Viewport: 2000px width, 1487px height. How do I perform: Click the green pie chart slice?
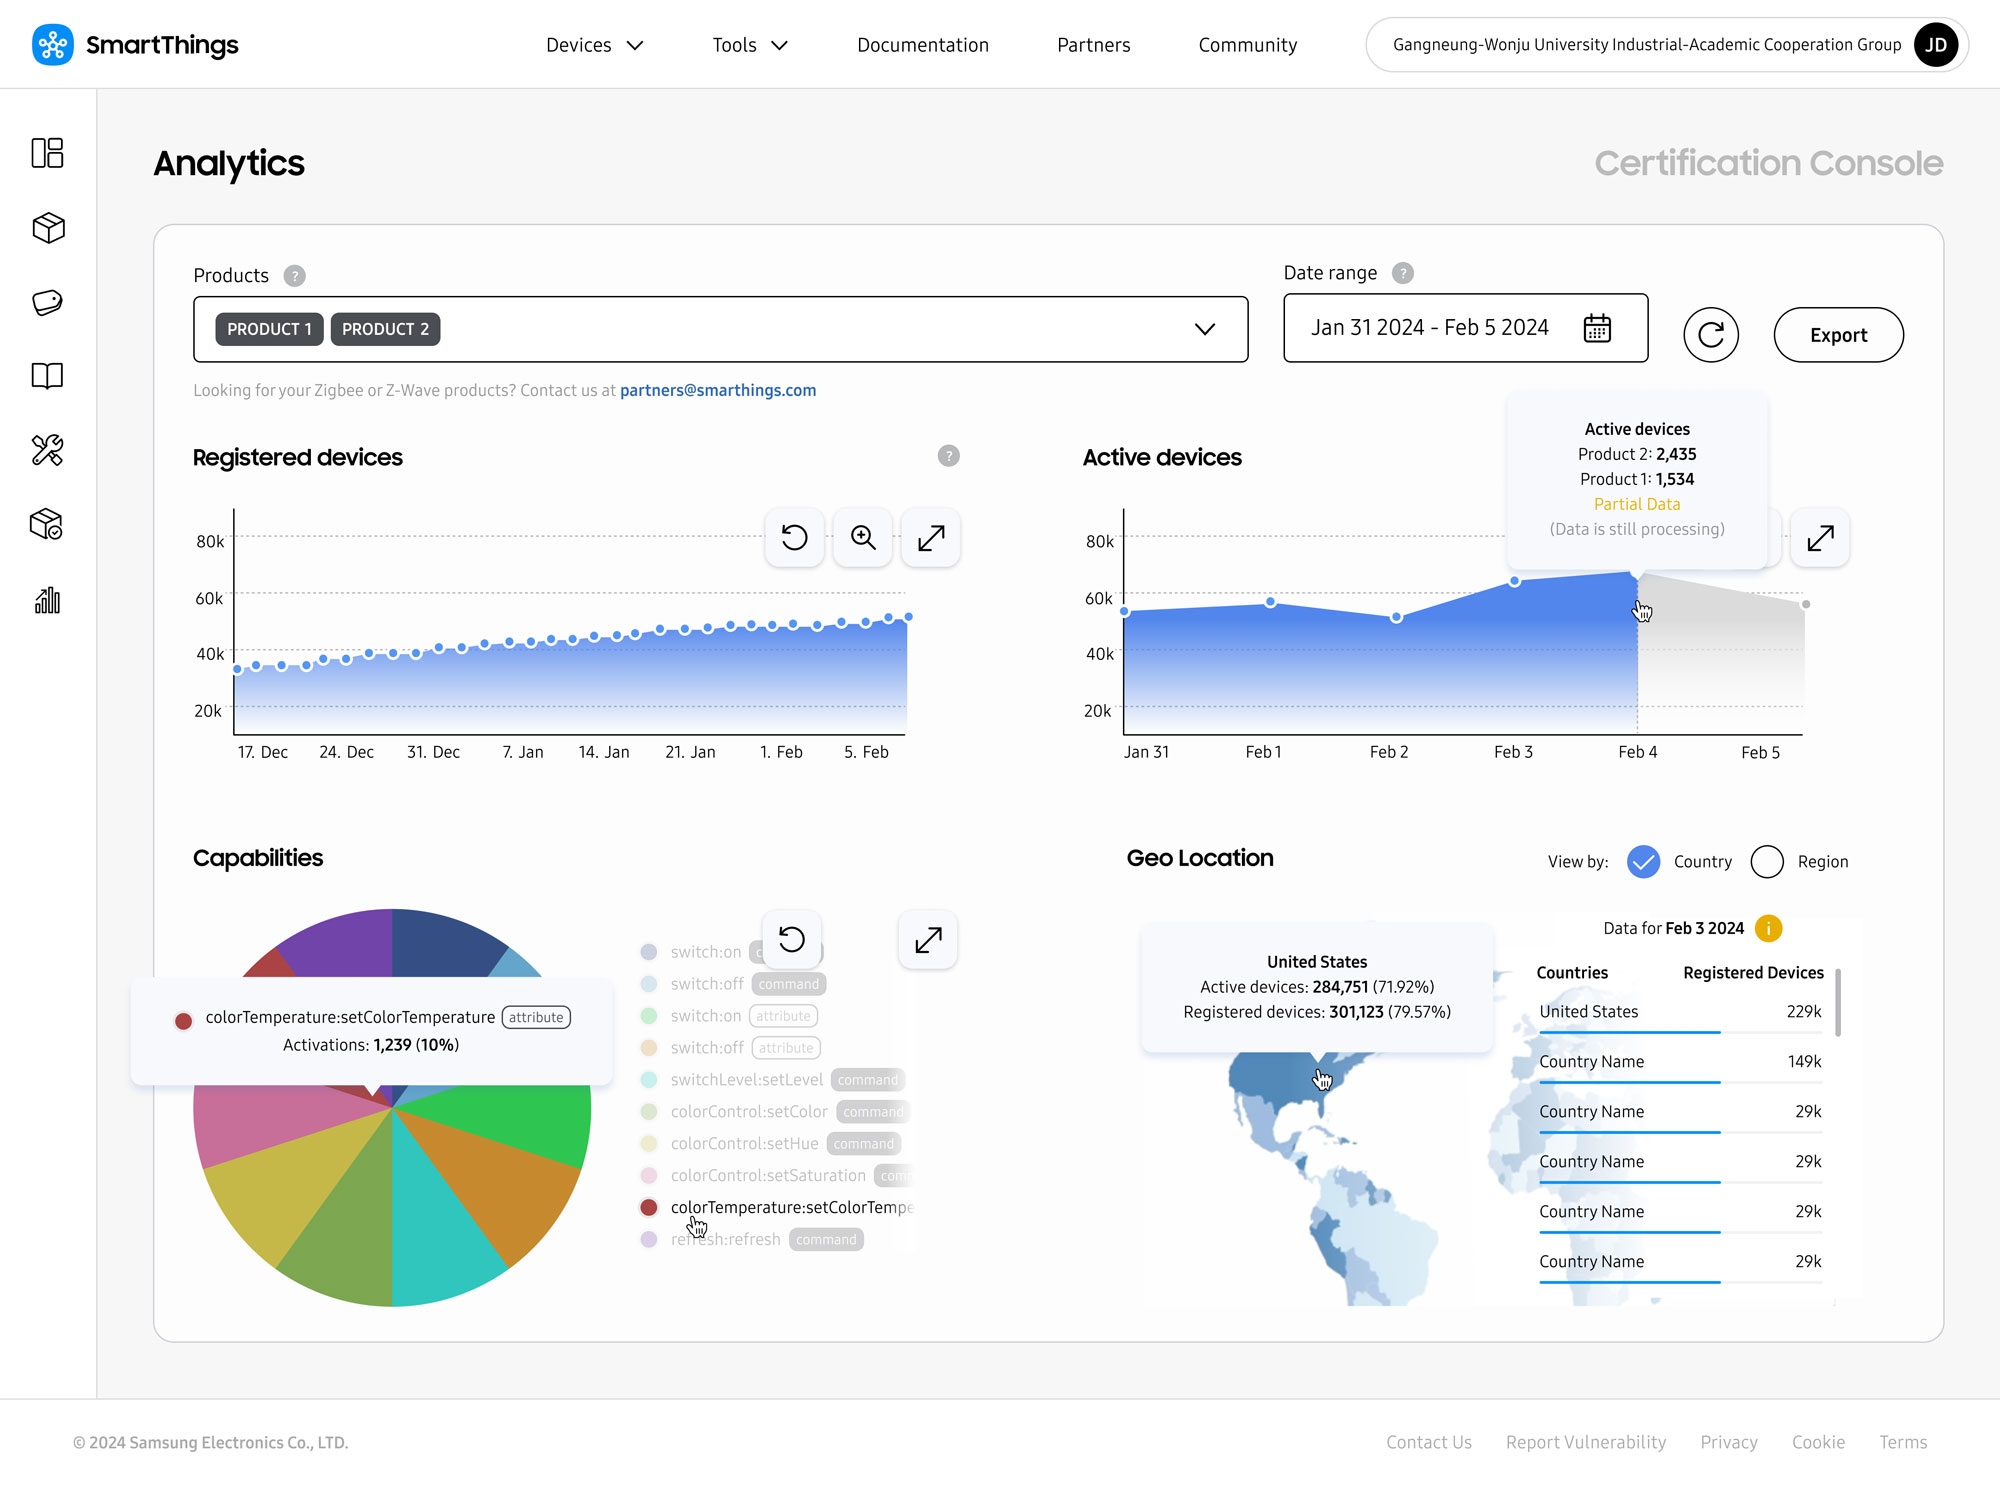[x=520, y=1120]
